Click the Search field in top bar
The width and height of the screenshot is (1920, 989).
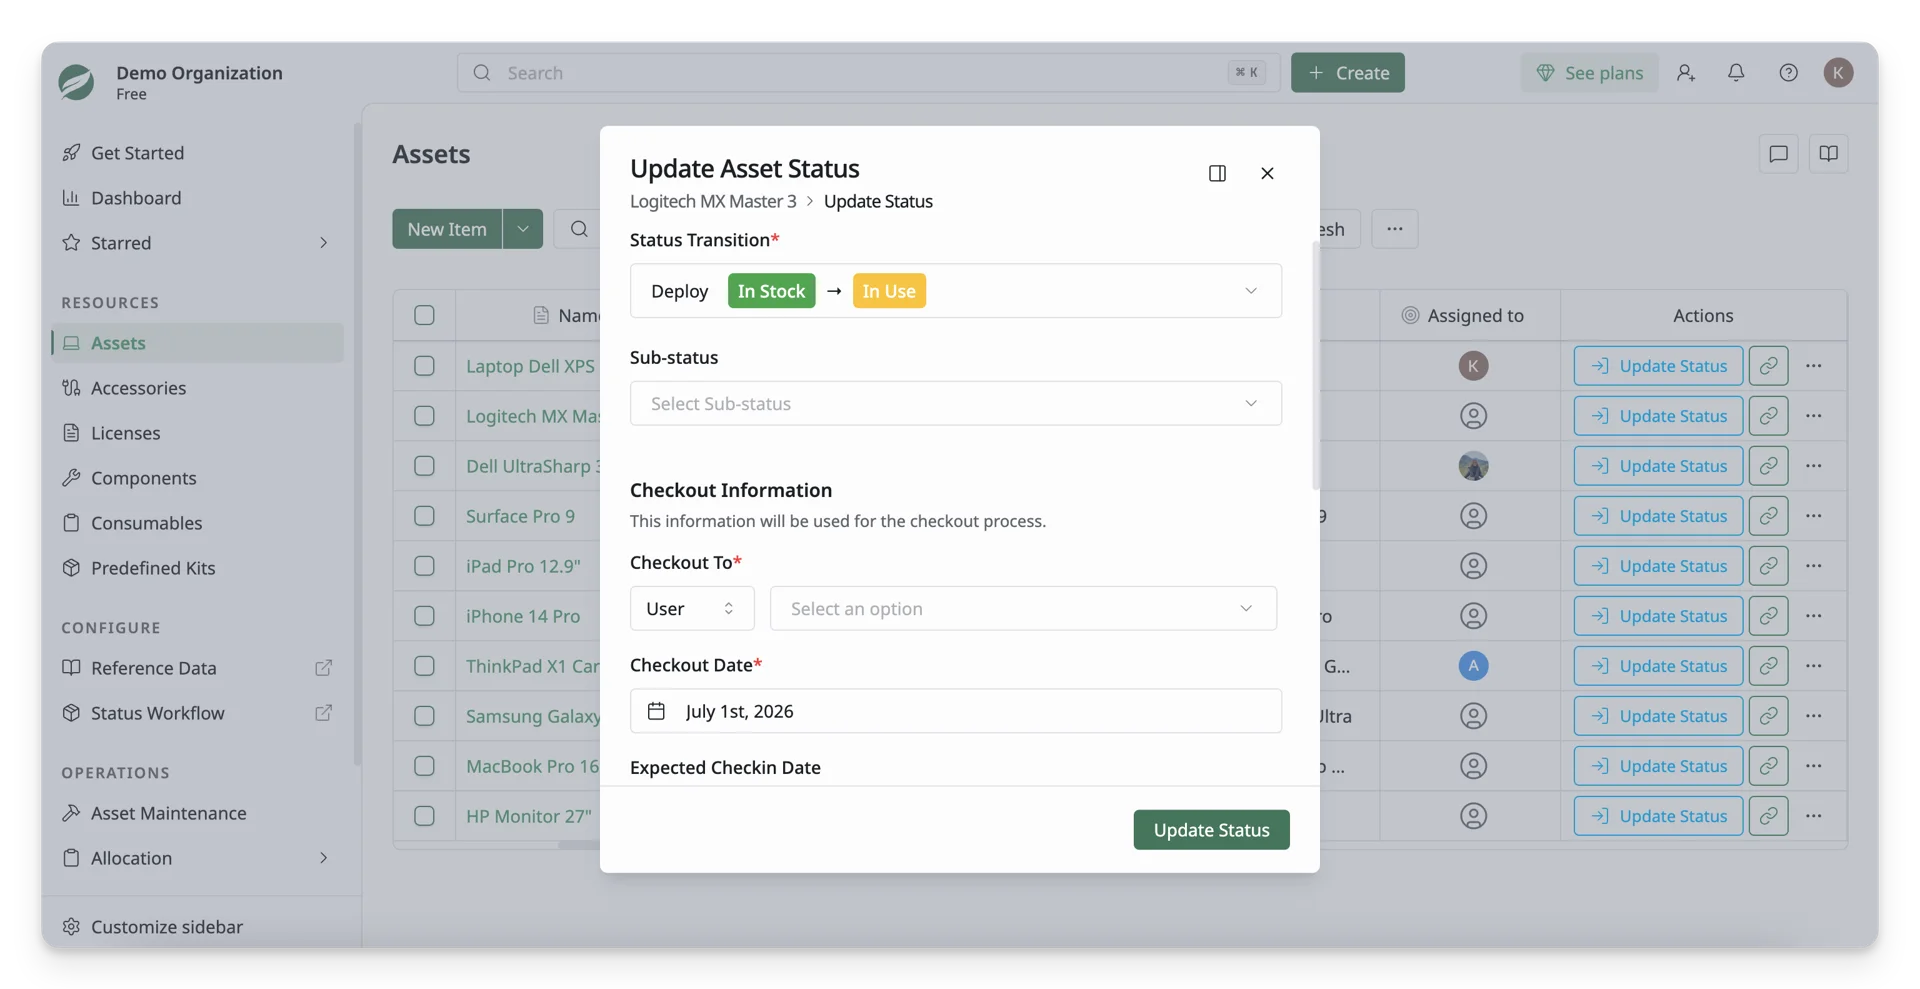[868, 72]
